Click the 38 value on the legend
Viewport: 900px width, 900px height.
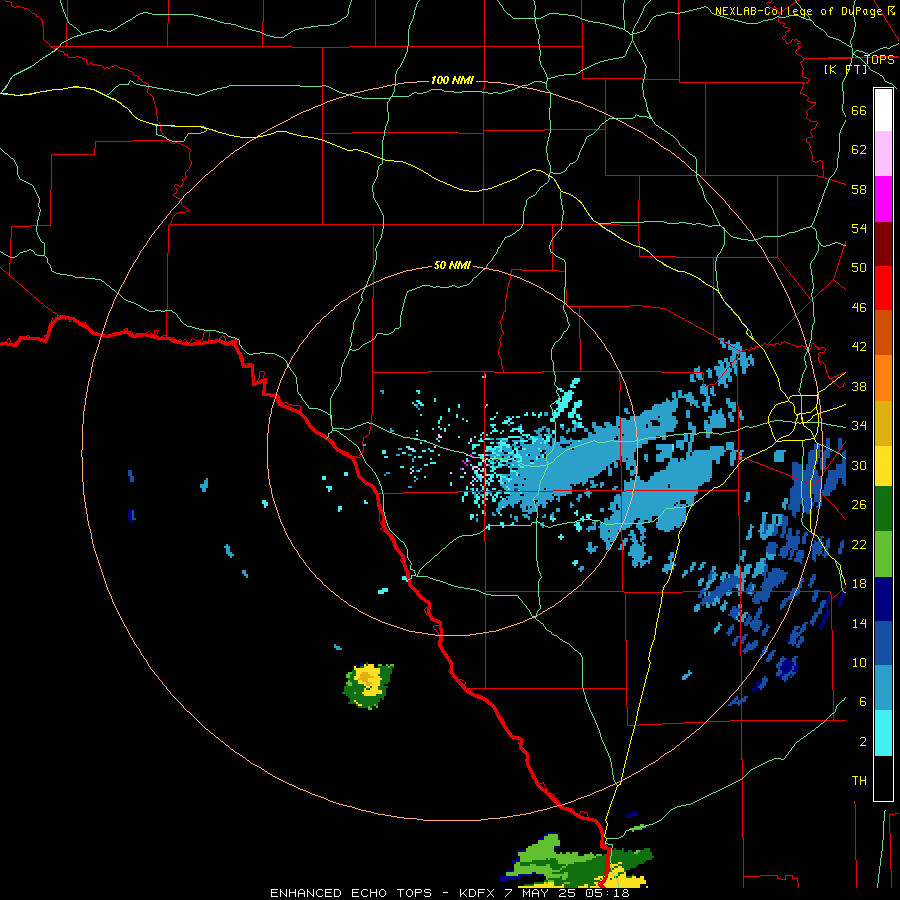point(859,386)
